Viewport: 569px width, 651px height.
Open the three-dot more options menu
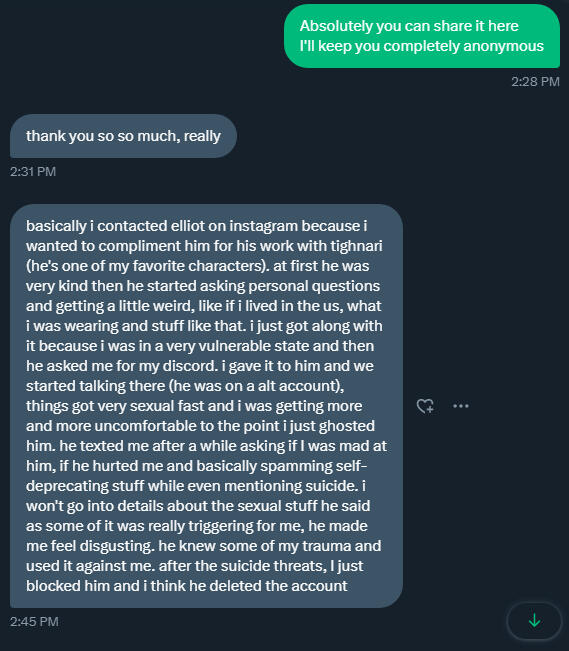coord(461,406)
